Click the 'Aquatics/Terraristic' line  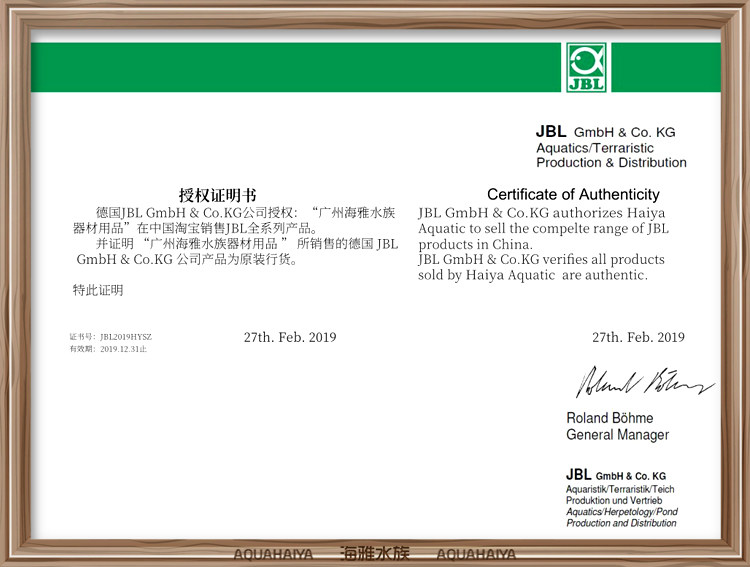point(595,148)
